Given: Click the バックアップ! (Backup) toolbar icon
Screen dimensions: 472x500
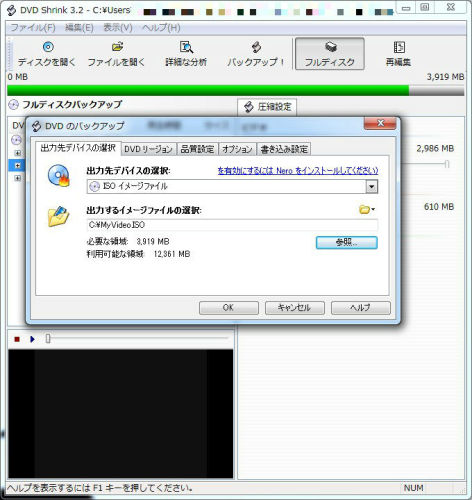Looking at the screenshot, I should click(256, 54).
